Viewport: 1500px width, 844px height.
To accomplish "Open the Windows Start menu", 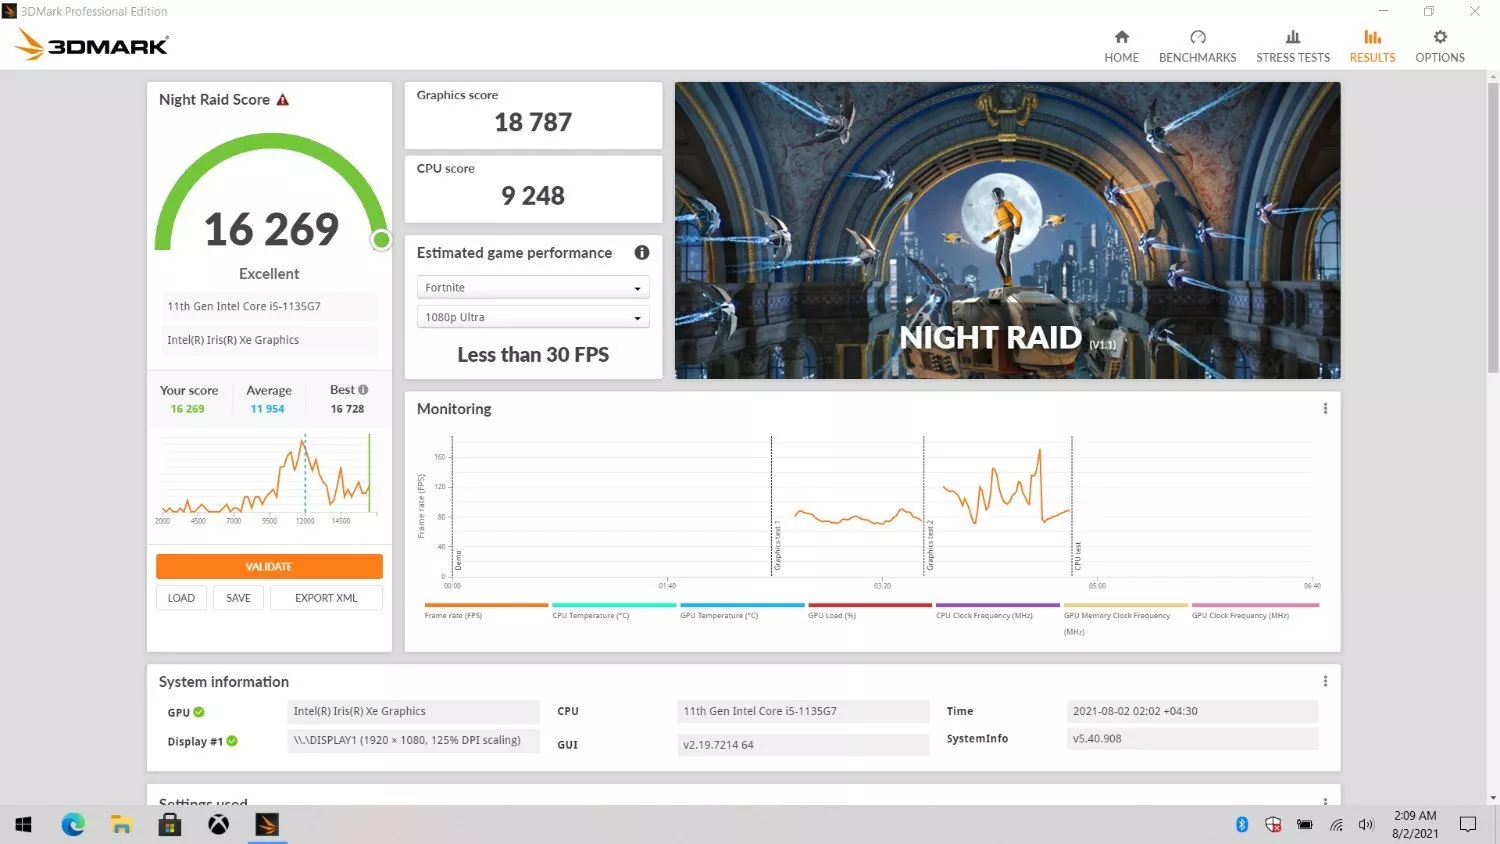I will click(24, 825).
